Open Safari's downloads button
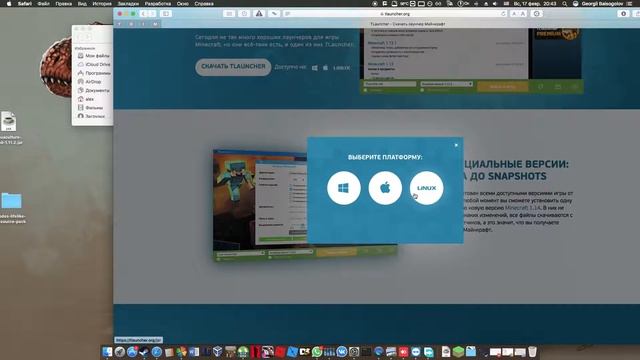The width and height of the screenshot is (640, 360). 623,13
